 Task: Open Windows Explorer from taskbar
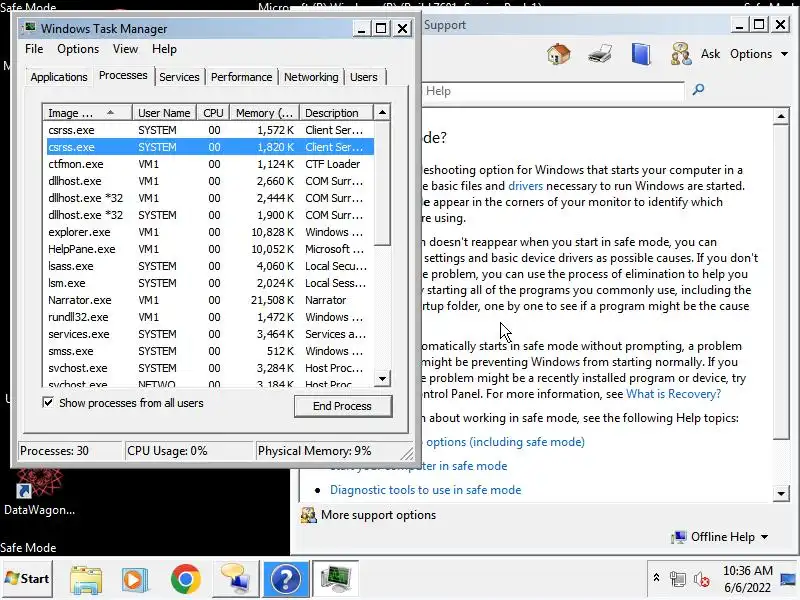coord(86,579)
